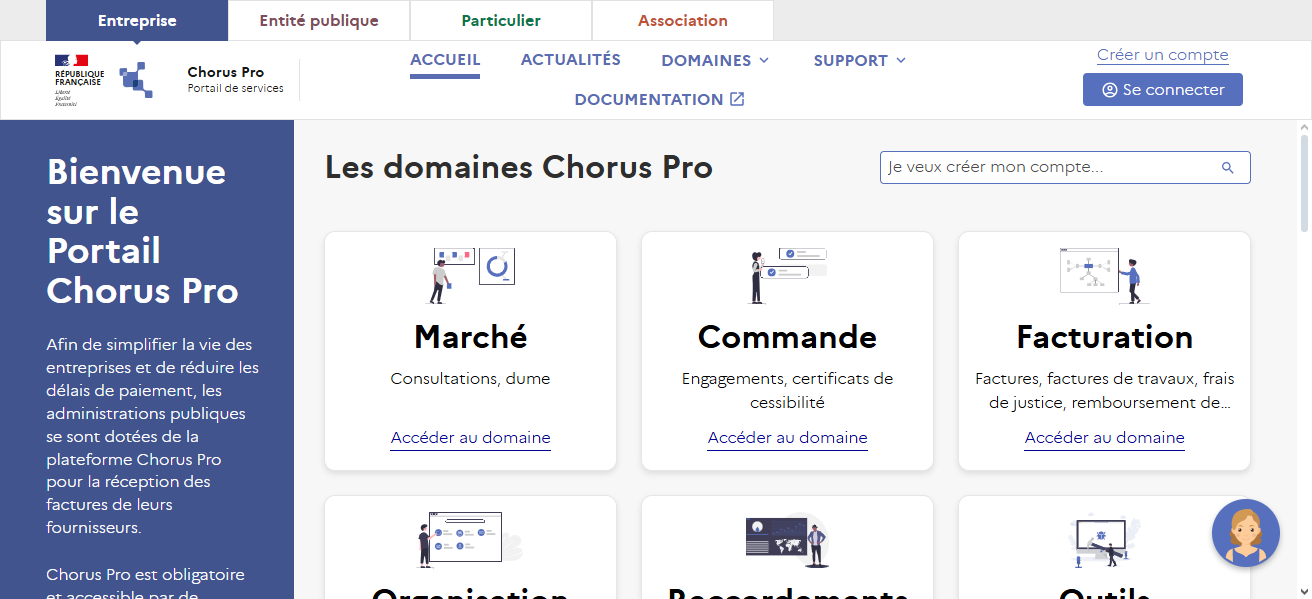Click the 'Bienvenue sur le Portail Chorus Pro' heading
This screenshot has height=599, width=1312.
143,231
